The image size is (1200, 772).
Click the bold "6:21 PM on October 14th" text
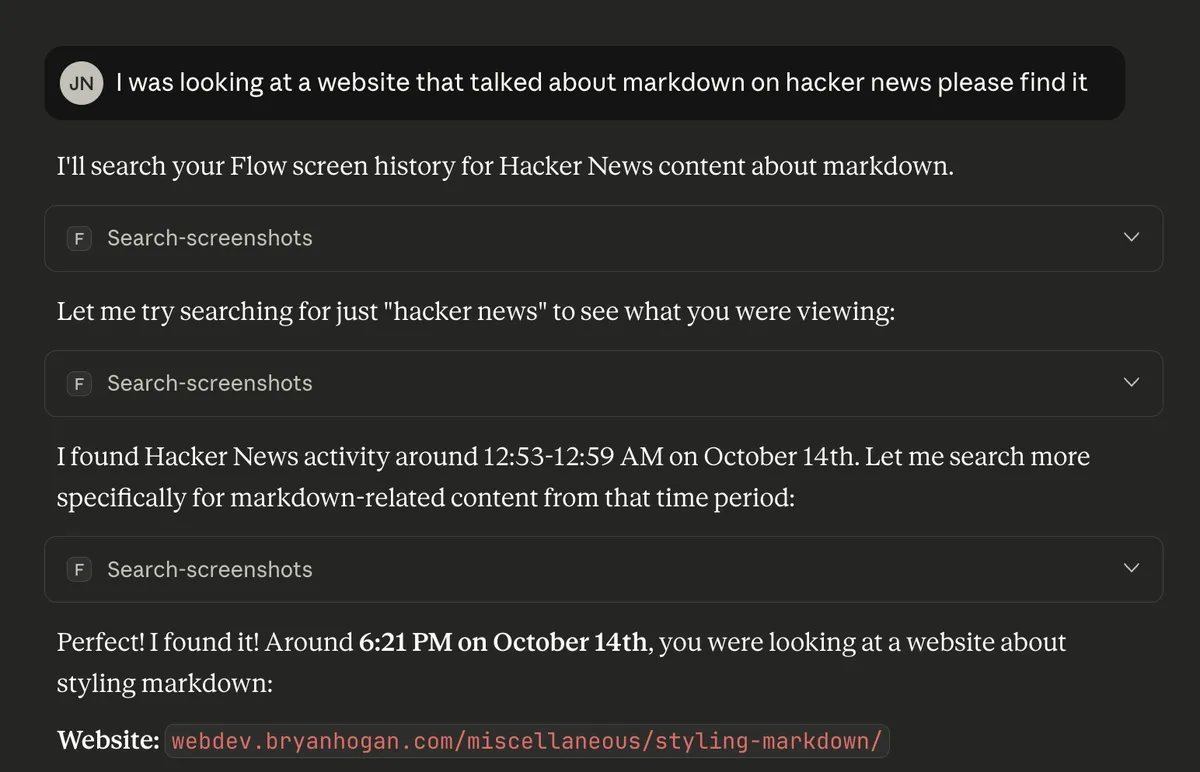click(x=503, y=642)
